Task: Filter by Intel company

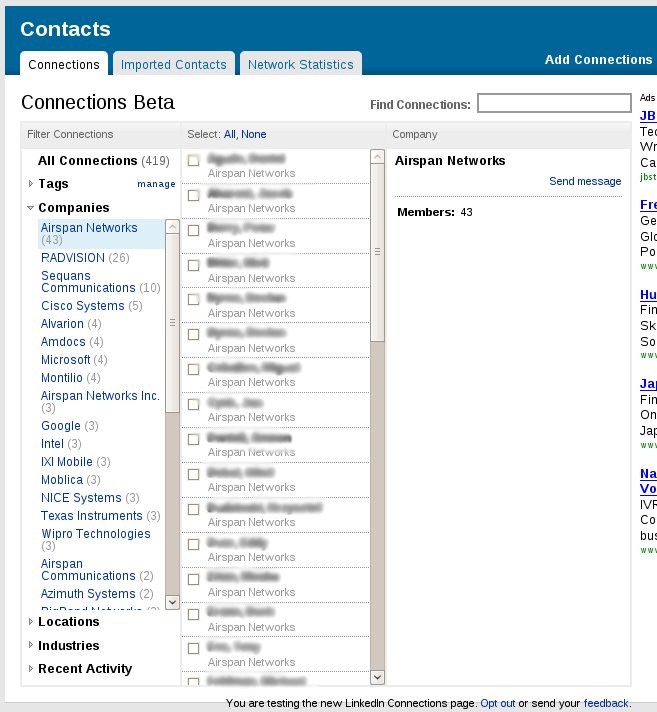Action: 61,444
